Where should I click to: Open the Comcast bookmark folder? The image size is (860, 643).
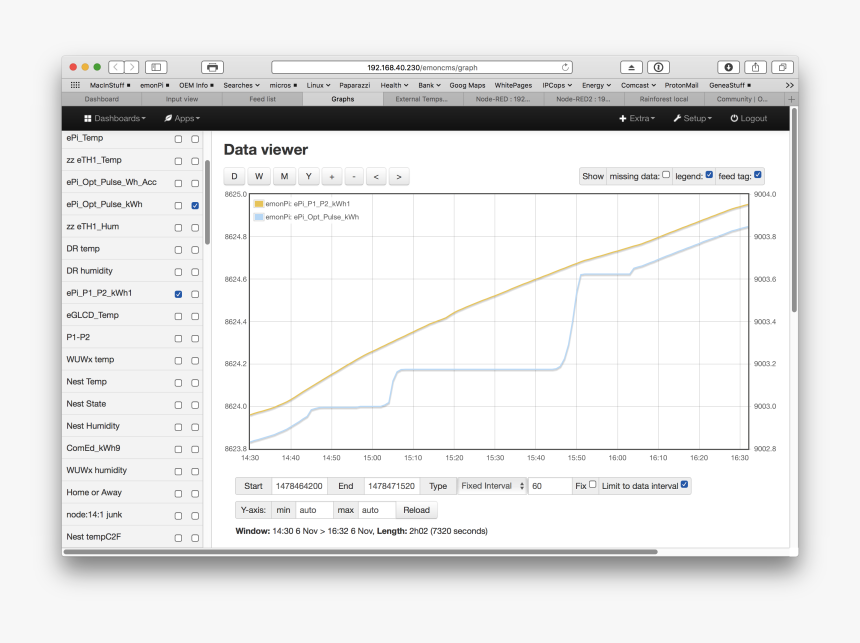638,85
